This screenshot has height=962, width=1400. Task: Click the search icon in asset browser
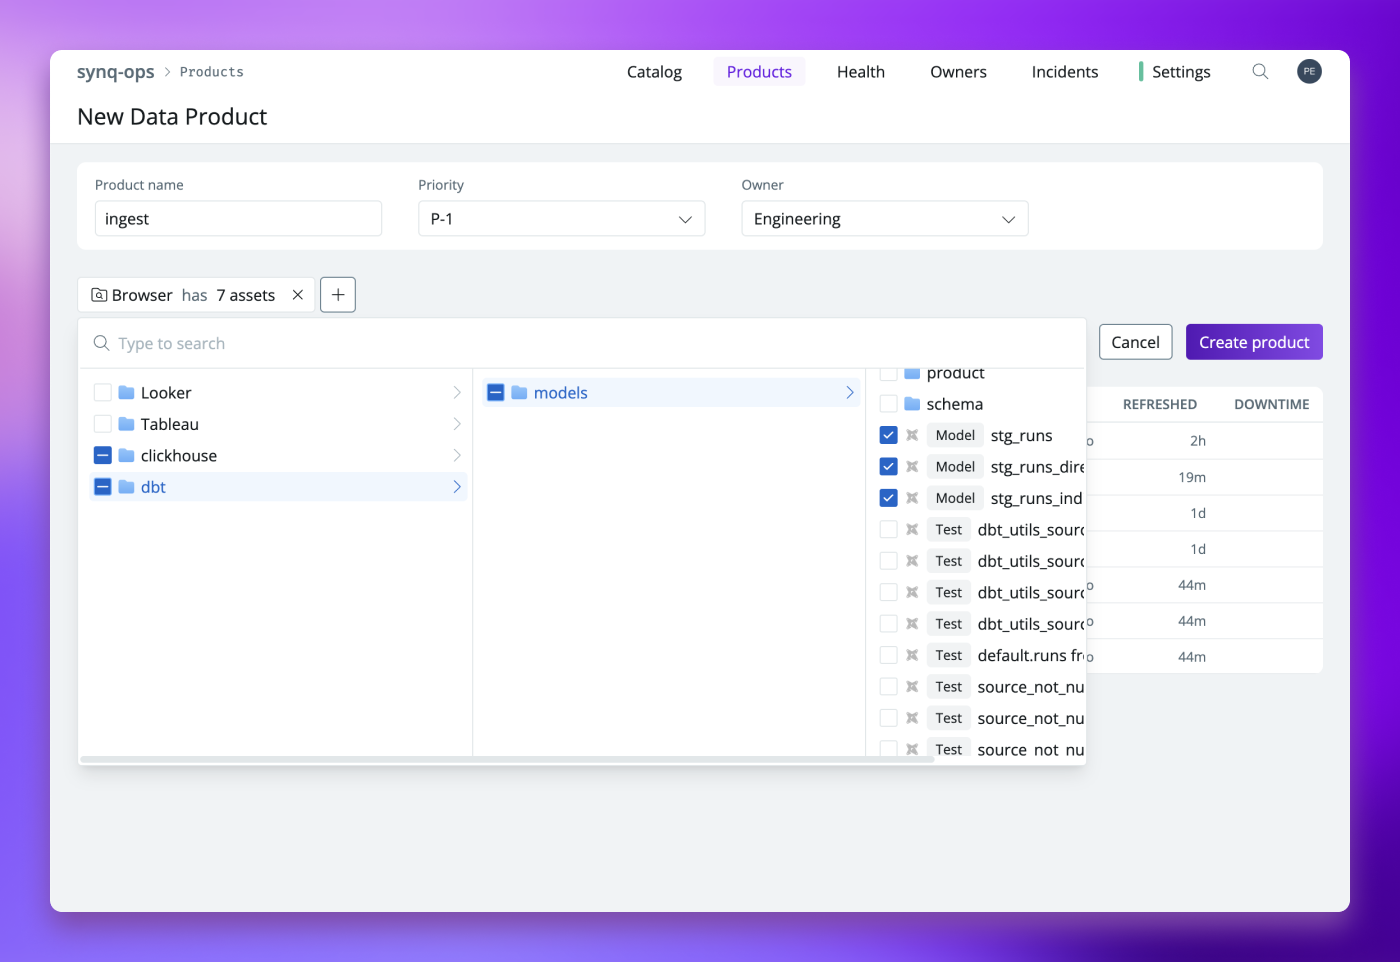(101, 343)
